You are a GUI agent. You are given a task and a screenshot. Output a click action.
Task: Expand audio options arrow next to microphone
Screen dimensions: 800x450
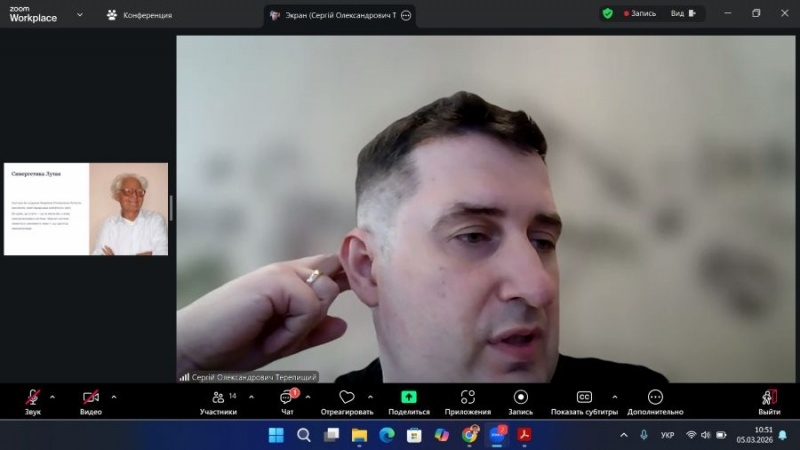click(52, 396)
